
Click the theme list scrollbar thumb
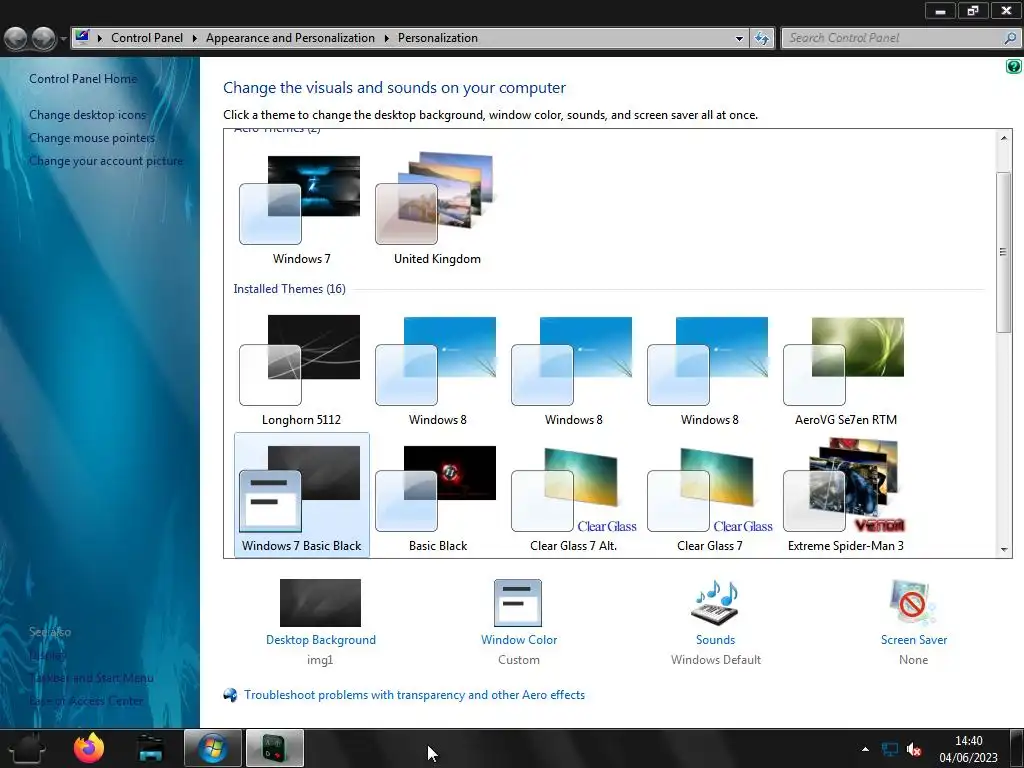1004,253
